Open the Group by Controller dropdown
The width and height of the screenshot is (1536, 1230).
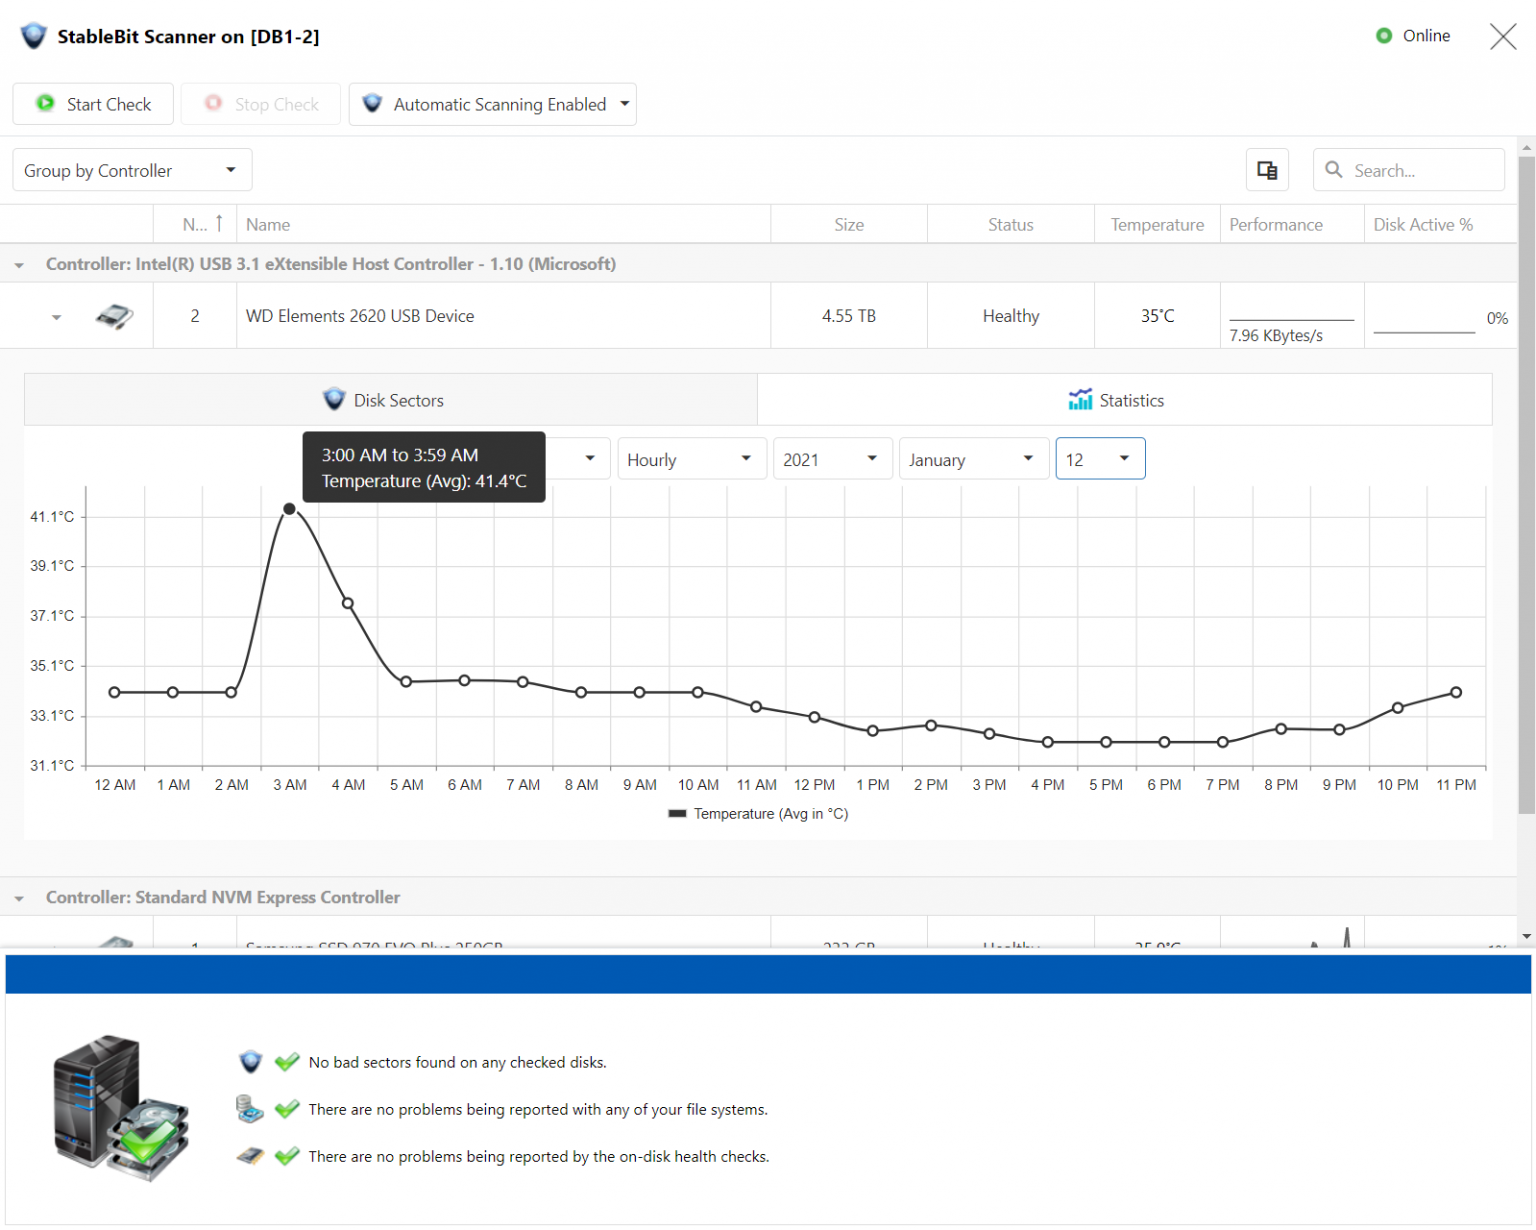tap(131, 169)
